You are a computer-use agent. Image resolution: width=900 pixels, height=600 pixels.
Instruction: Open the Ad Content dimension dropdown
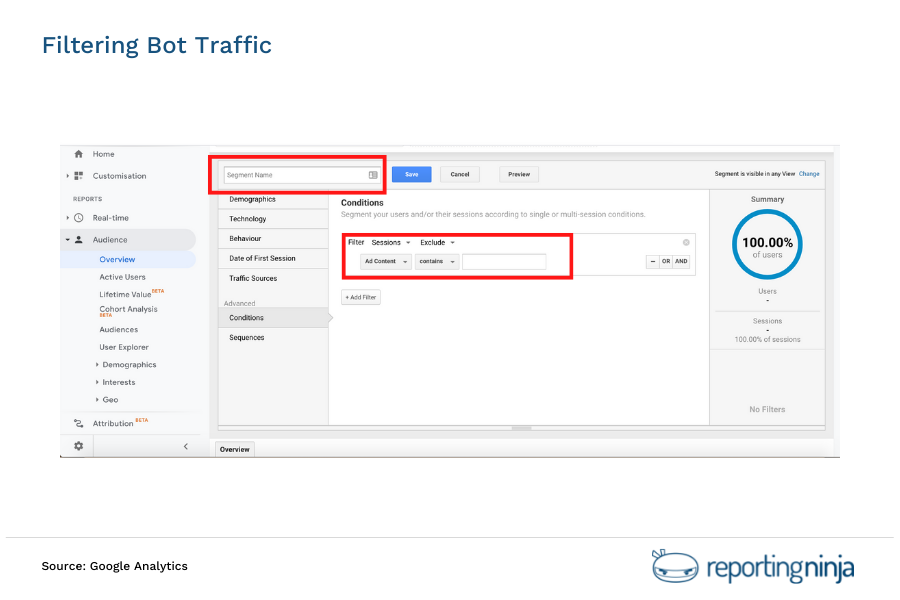click(386, 261)
